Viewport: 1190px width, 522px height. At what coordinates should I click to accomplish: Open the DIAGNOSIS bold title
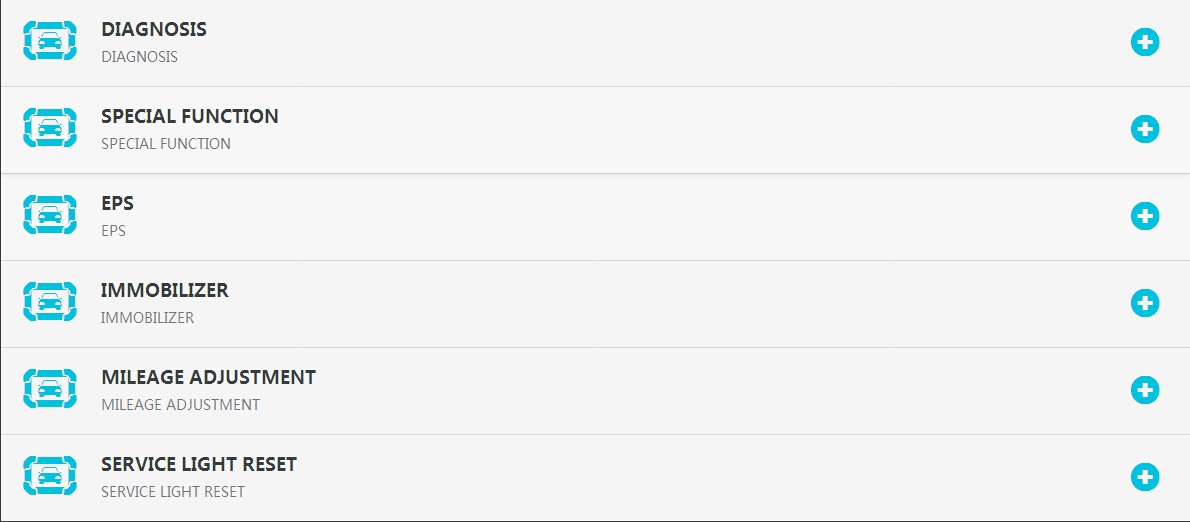pyautogui.click(x=154, y=30)
